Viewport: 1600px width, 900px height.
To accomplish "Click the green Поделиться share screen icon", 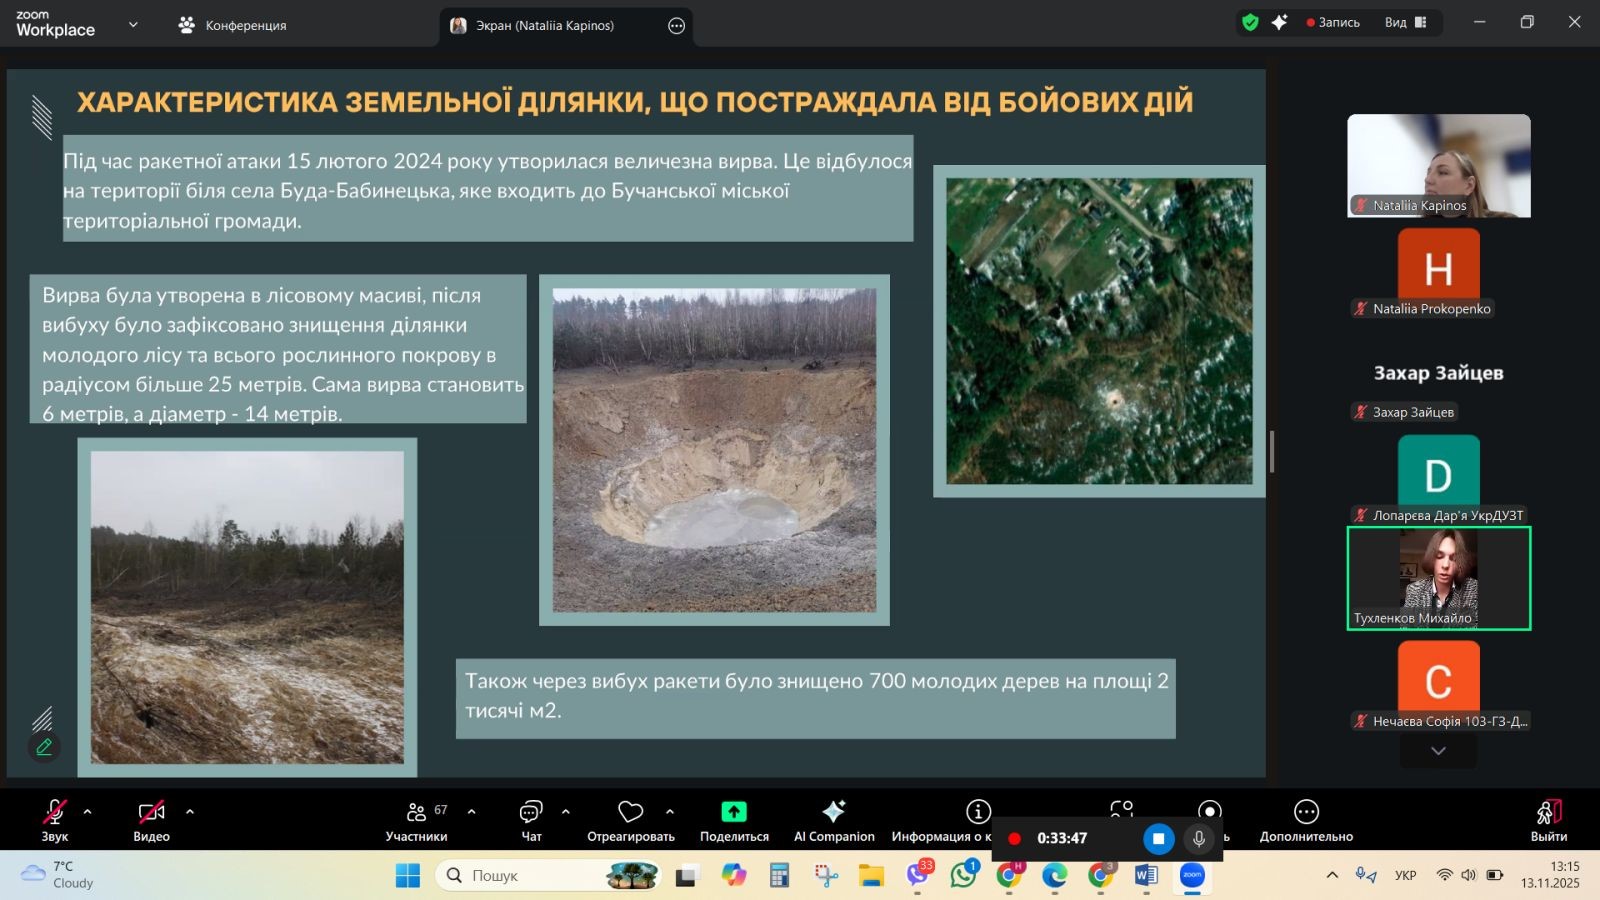I will pos(734,812).
